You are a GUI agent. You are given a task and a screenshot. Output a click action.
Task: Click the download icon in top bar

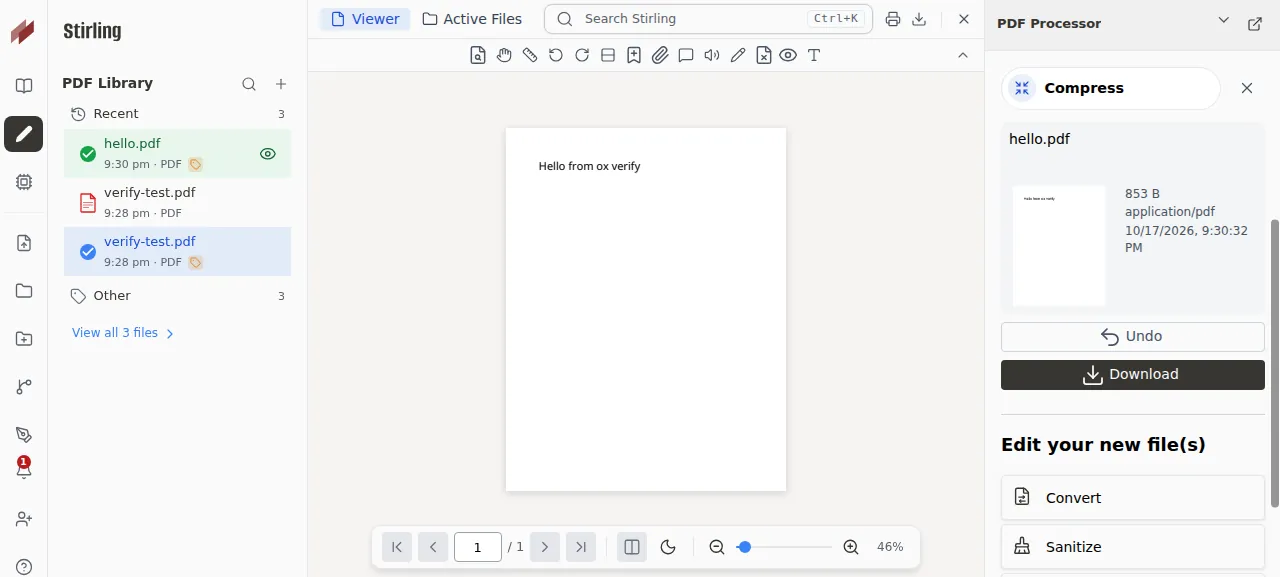pyautogui.click(x=920, y=19)
